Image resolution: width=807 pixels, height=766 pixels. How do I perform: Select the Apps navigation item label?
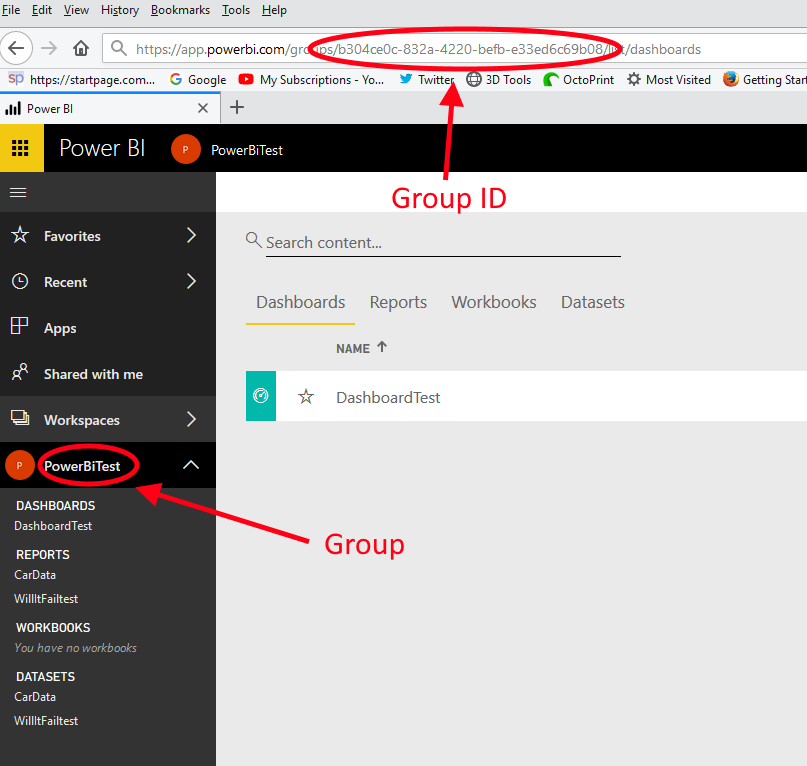click(60, 328)
